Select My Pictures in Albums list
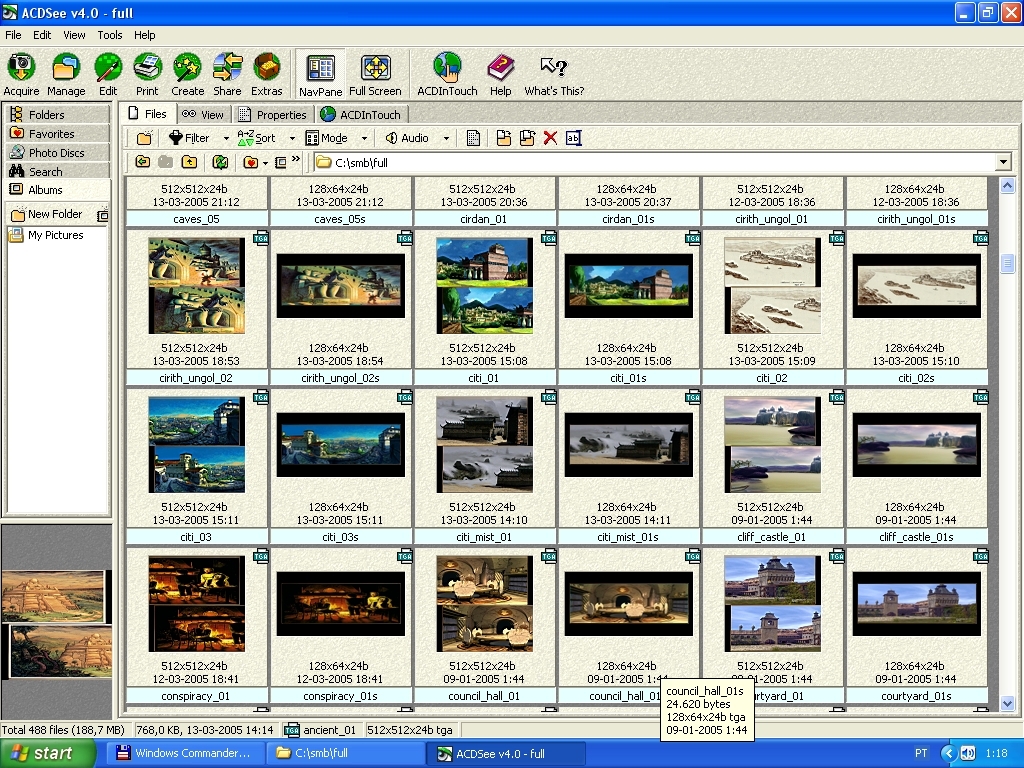Viewport: 1024px width, 768px height. coord(55,235)
